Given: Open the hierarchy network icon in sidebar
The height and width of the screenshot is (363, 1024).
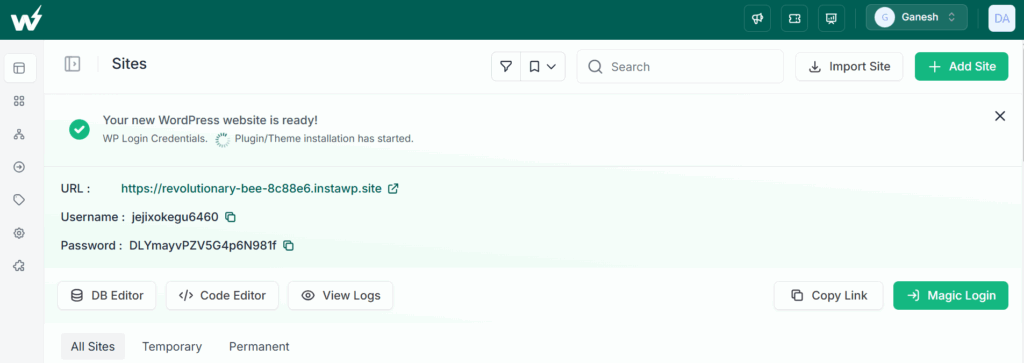Looking at the screenshot, I should pyautogui.click(x=20, y=134).
